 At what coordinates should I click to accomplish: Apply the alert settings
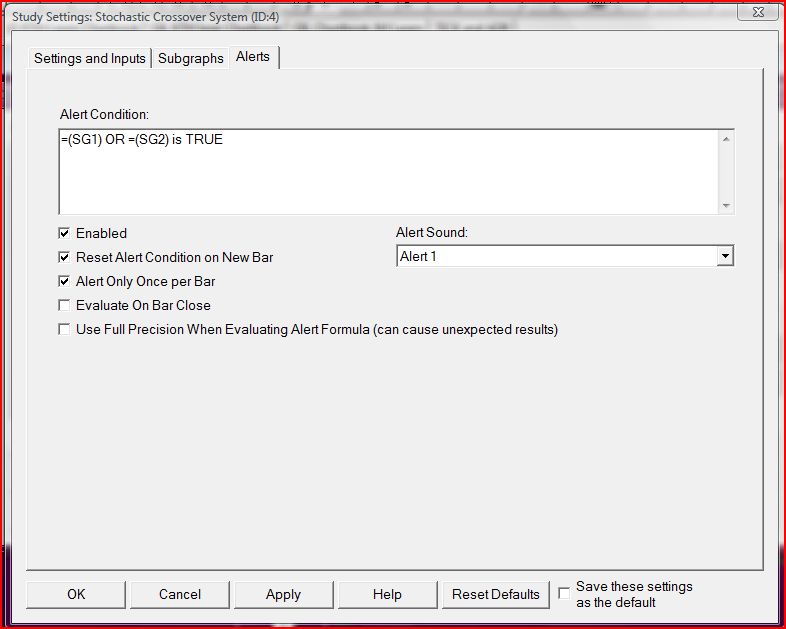coord(284,594)
